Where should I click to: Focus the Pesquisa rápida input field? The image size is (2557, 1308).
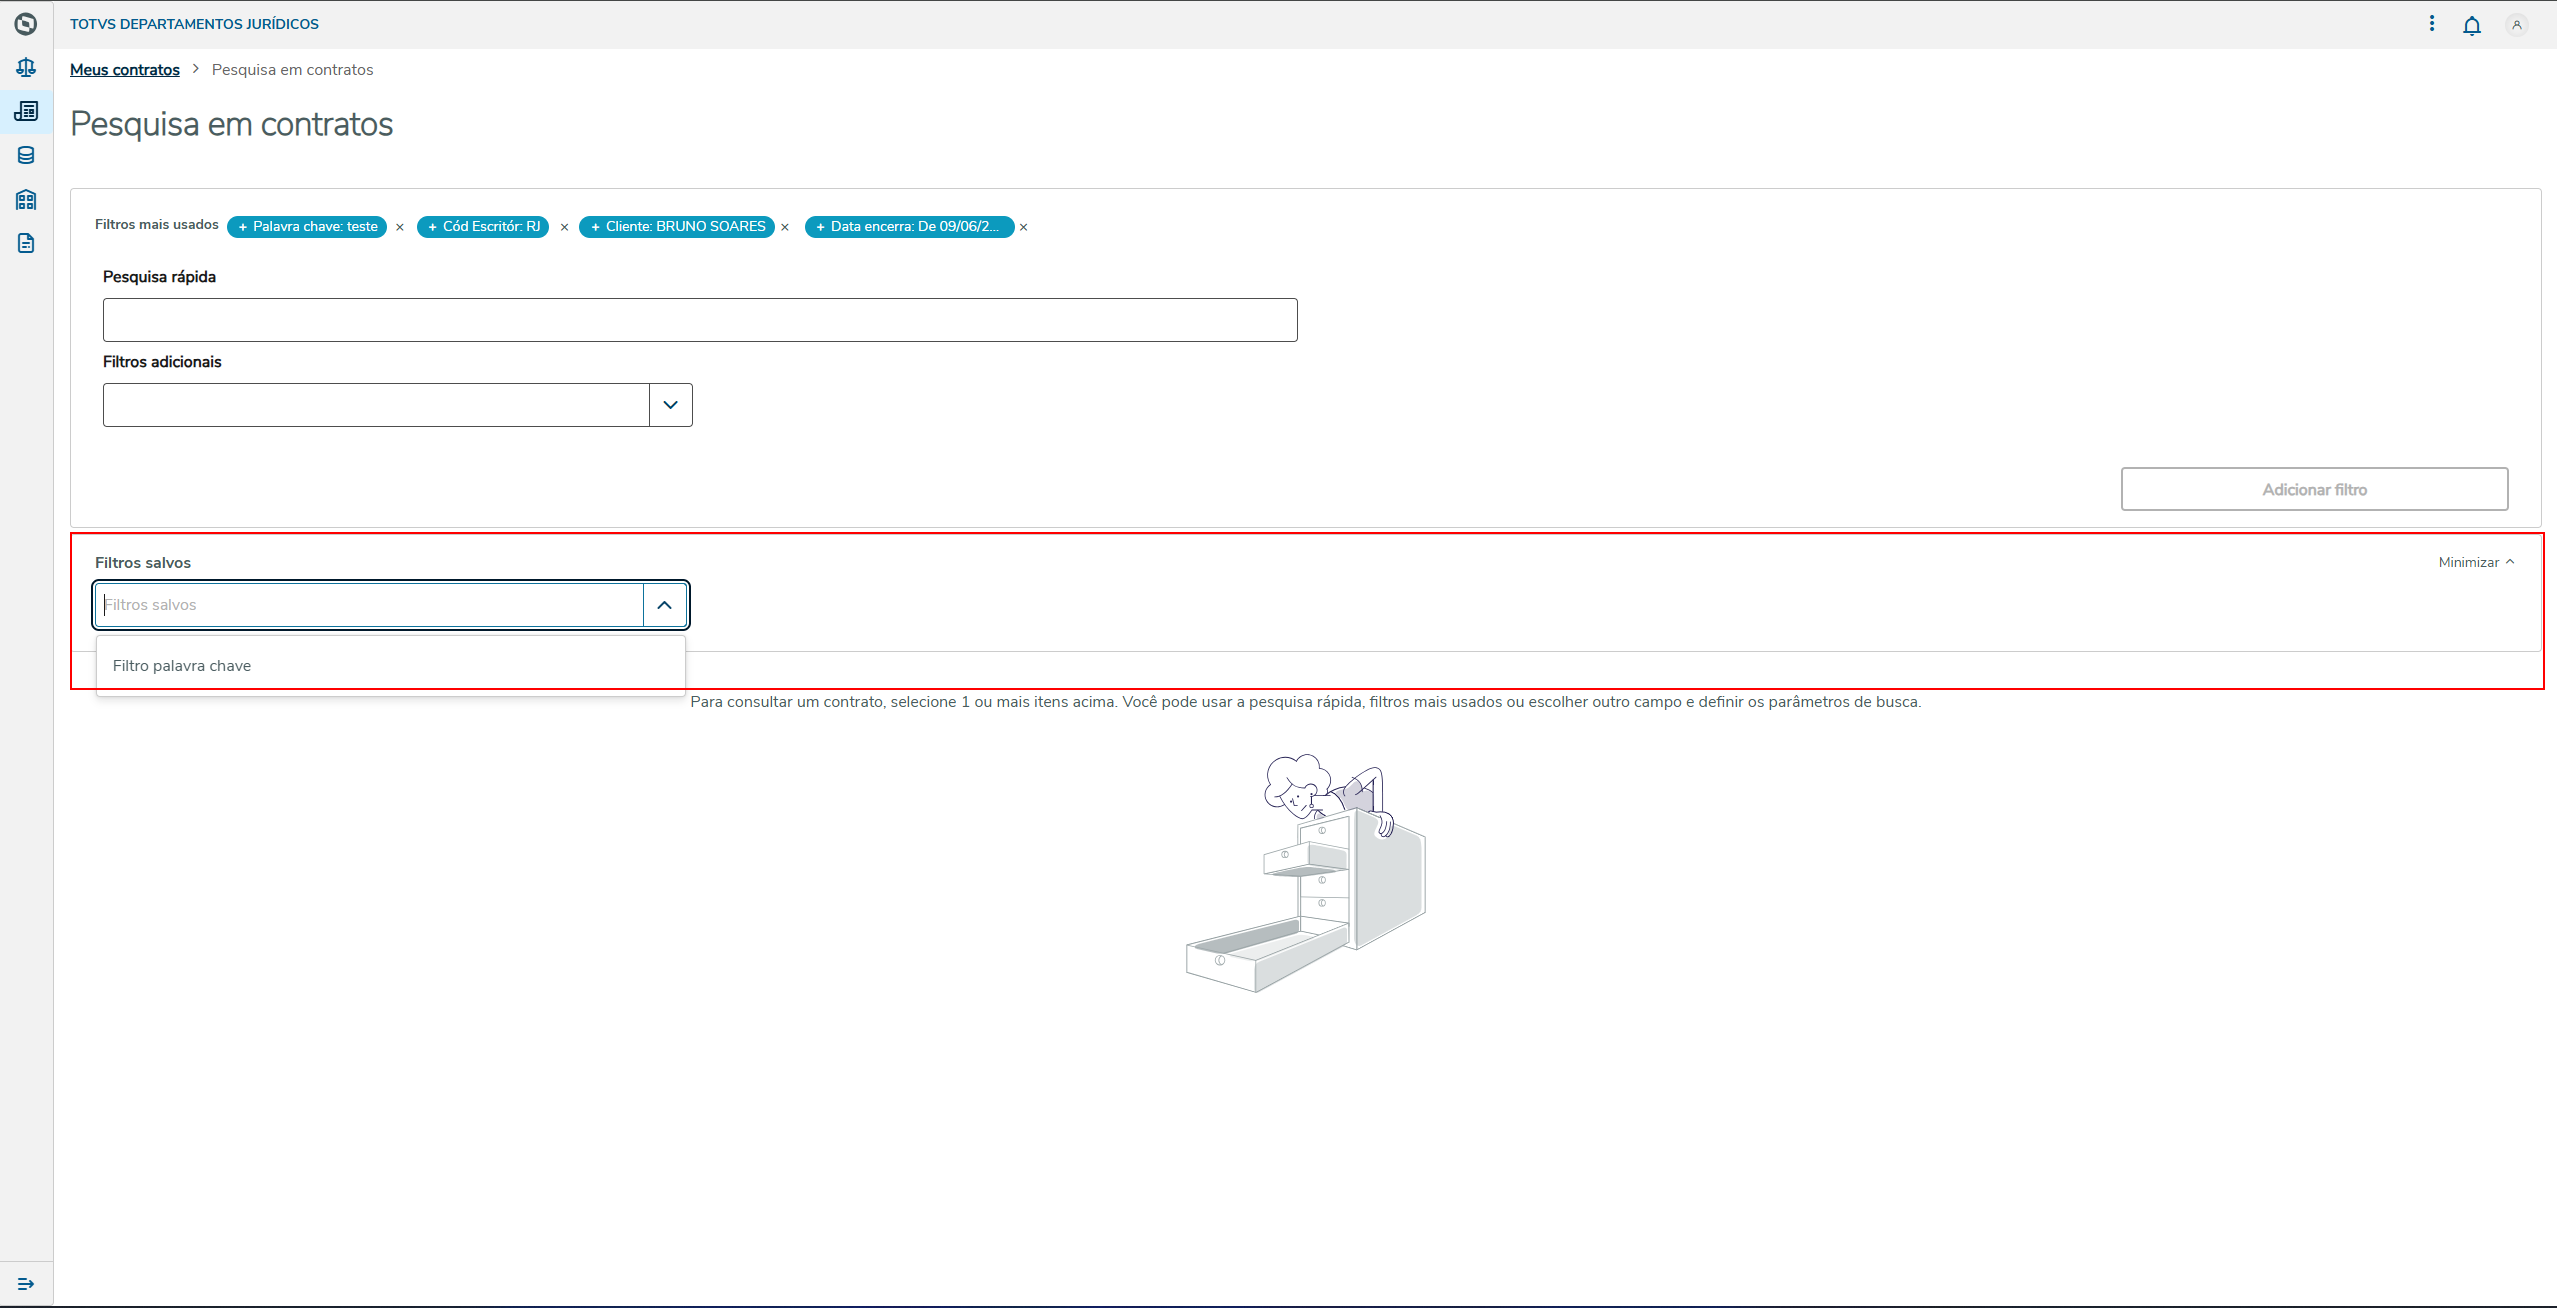point(700,320)
